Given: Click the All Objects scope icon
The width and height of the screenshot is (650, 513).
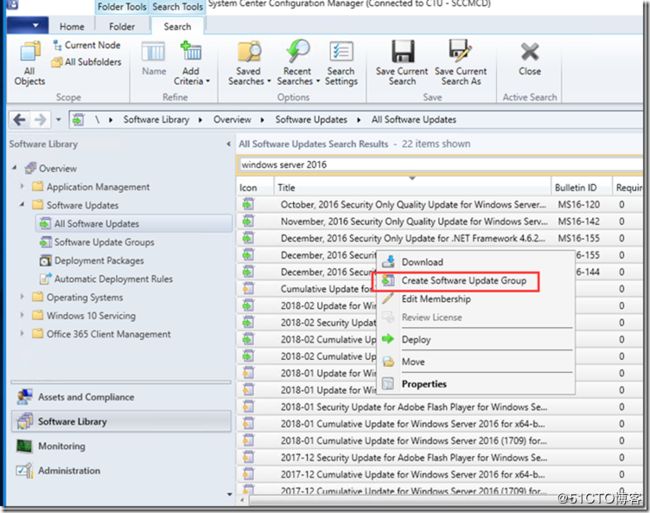Looking at the screenshot, I should [x=29, y=63].
